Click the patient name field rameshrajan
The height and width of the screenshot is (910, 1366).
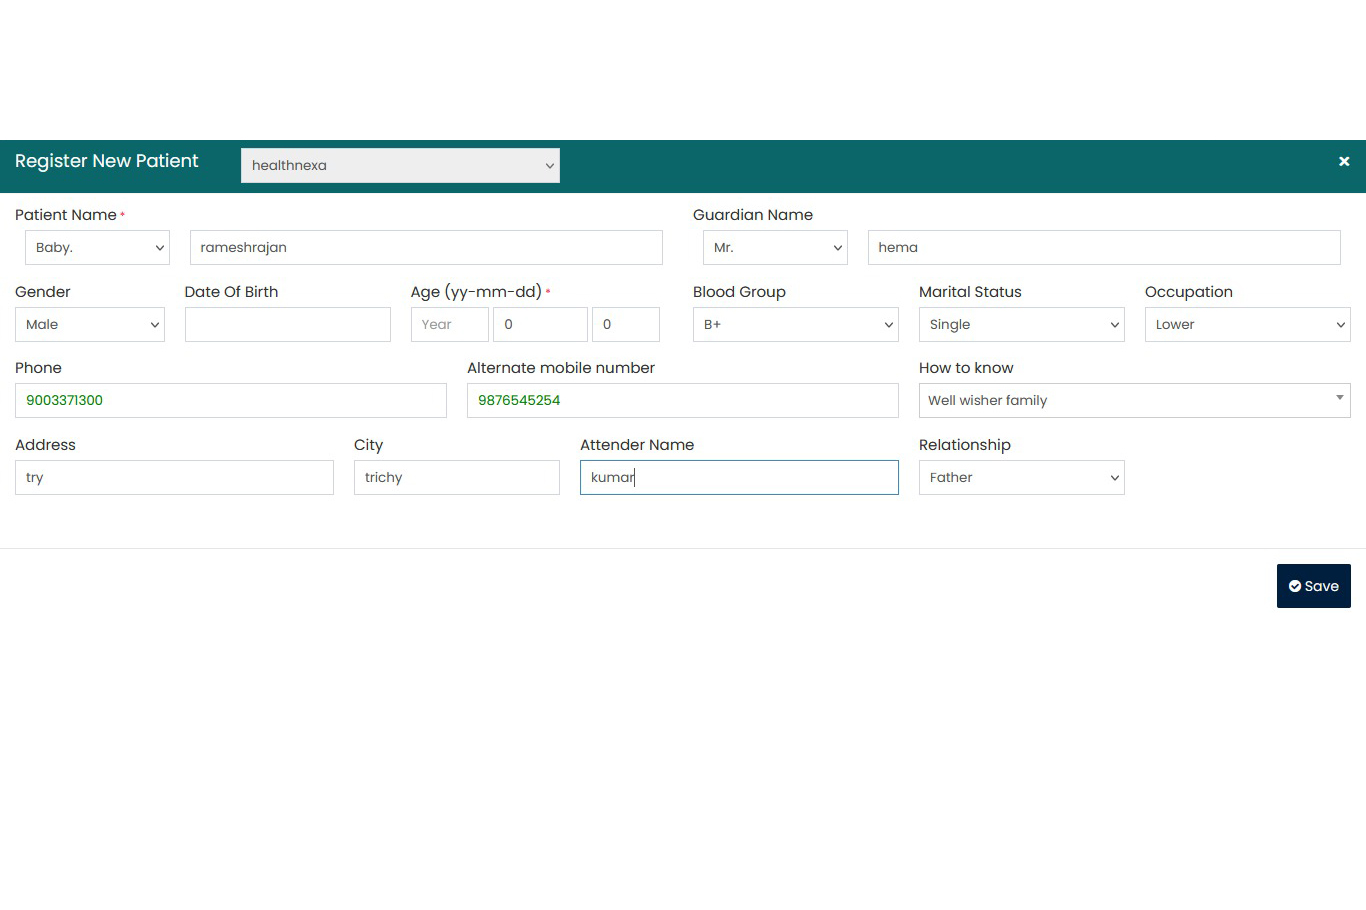point(426,248)
